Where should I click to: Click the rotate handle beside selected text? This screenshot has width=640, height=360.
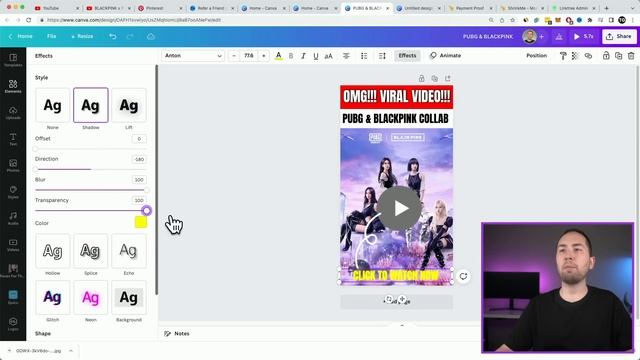pos(463,276)
